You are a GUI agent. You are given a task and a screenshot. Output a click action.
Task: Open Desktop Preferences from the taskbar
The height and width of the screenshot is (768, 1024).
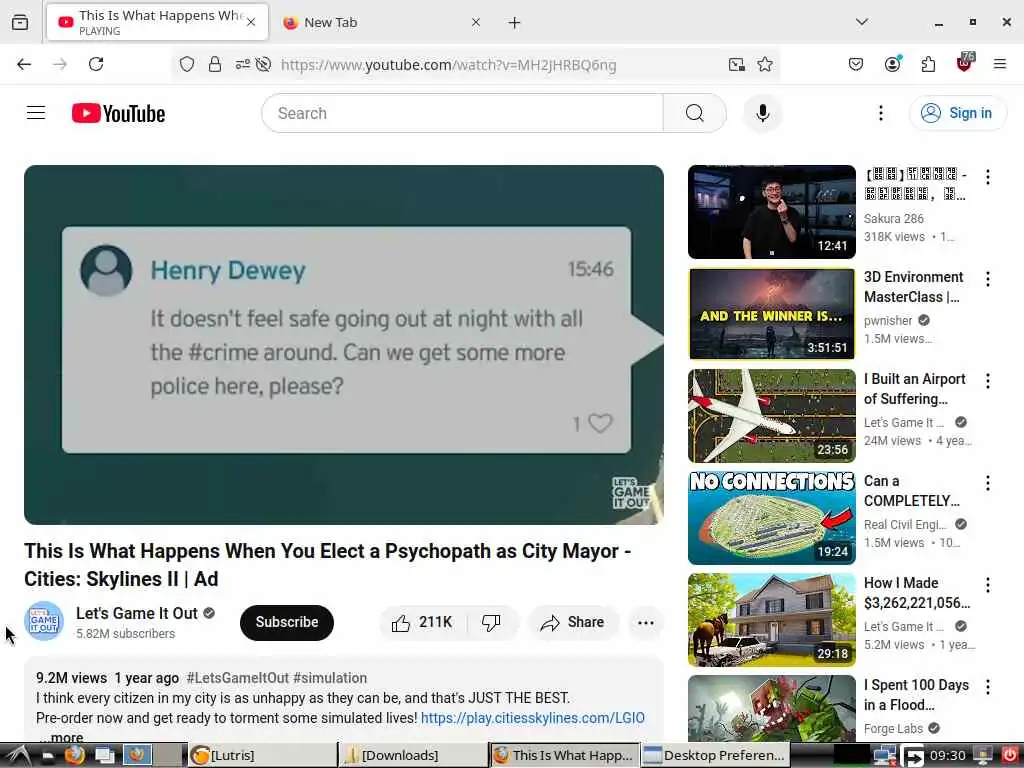pos(715,756)
